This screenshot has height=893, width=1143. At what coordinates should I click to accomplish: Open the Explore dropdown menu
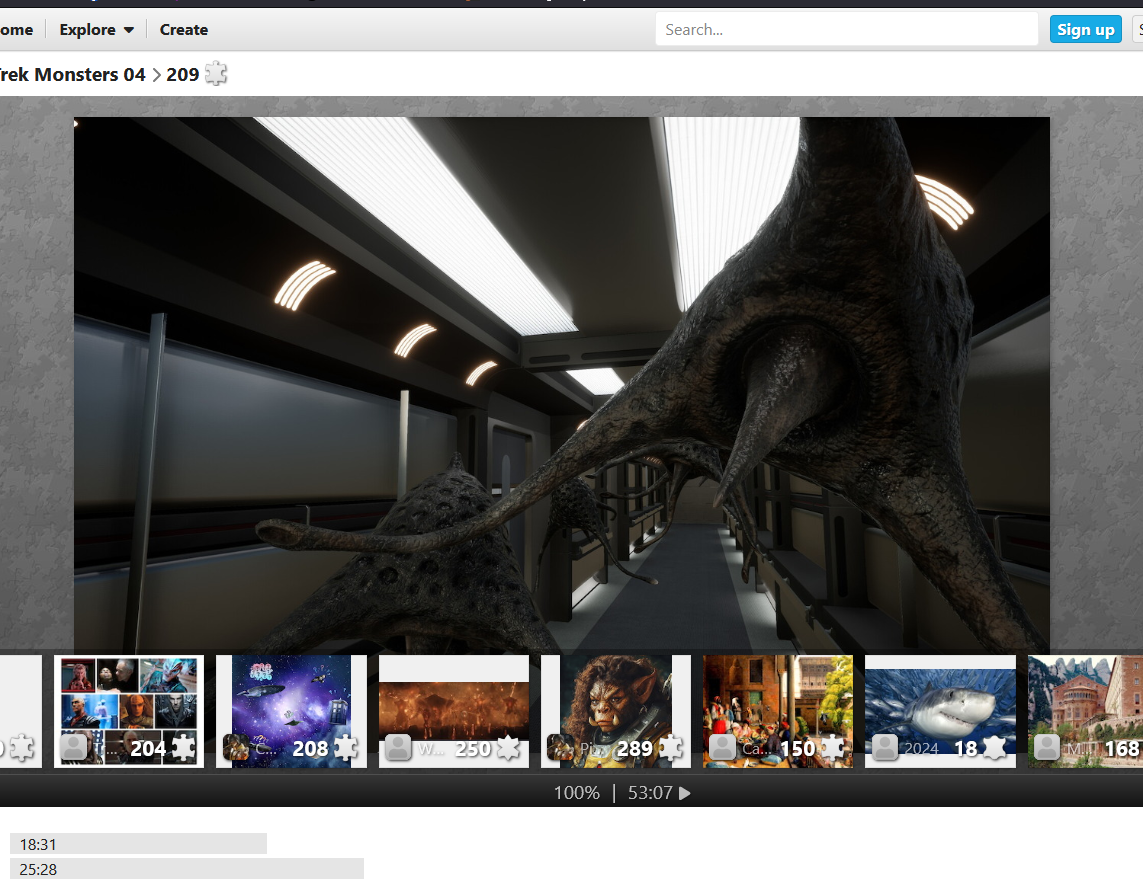click(x=96, y=30)
